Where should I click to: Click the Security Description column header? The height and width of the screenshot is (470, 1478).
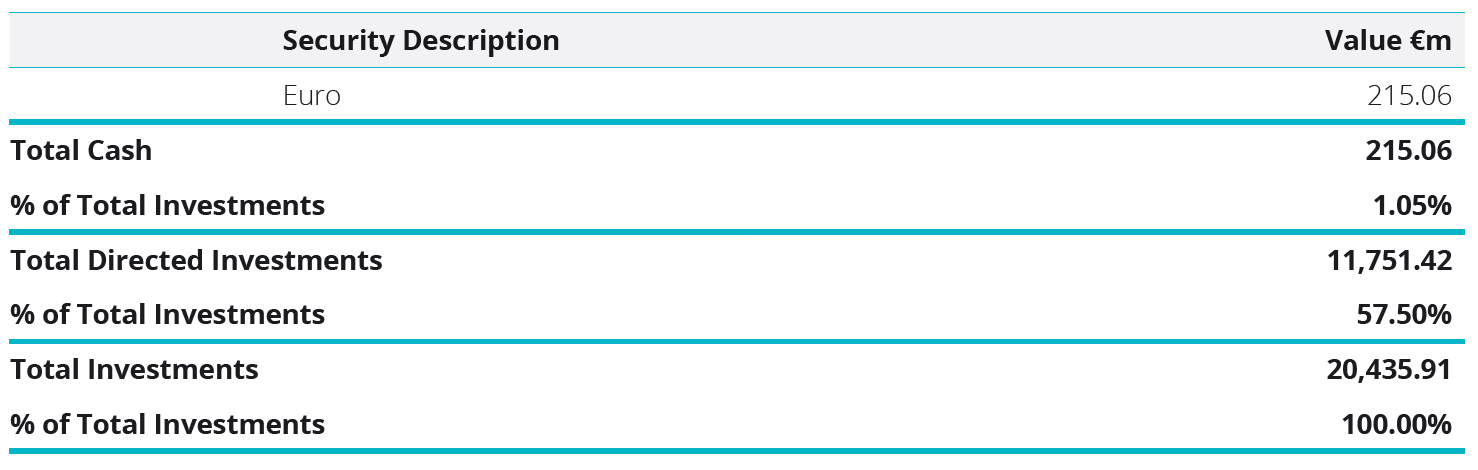421,41
